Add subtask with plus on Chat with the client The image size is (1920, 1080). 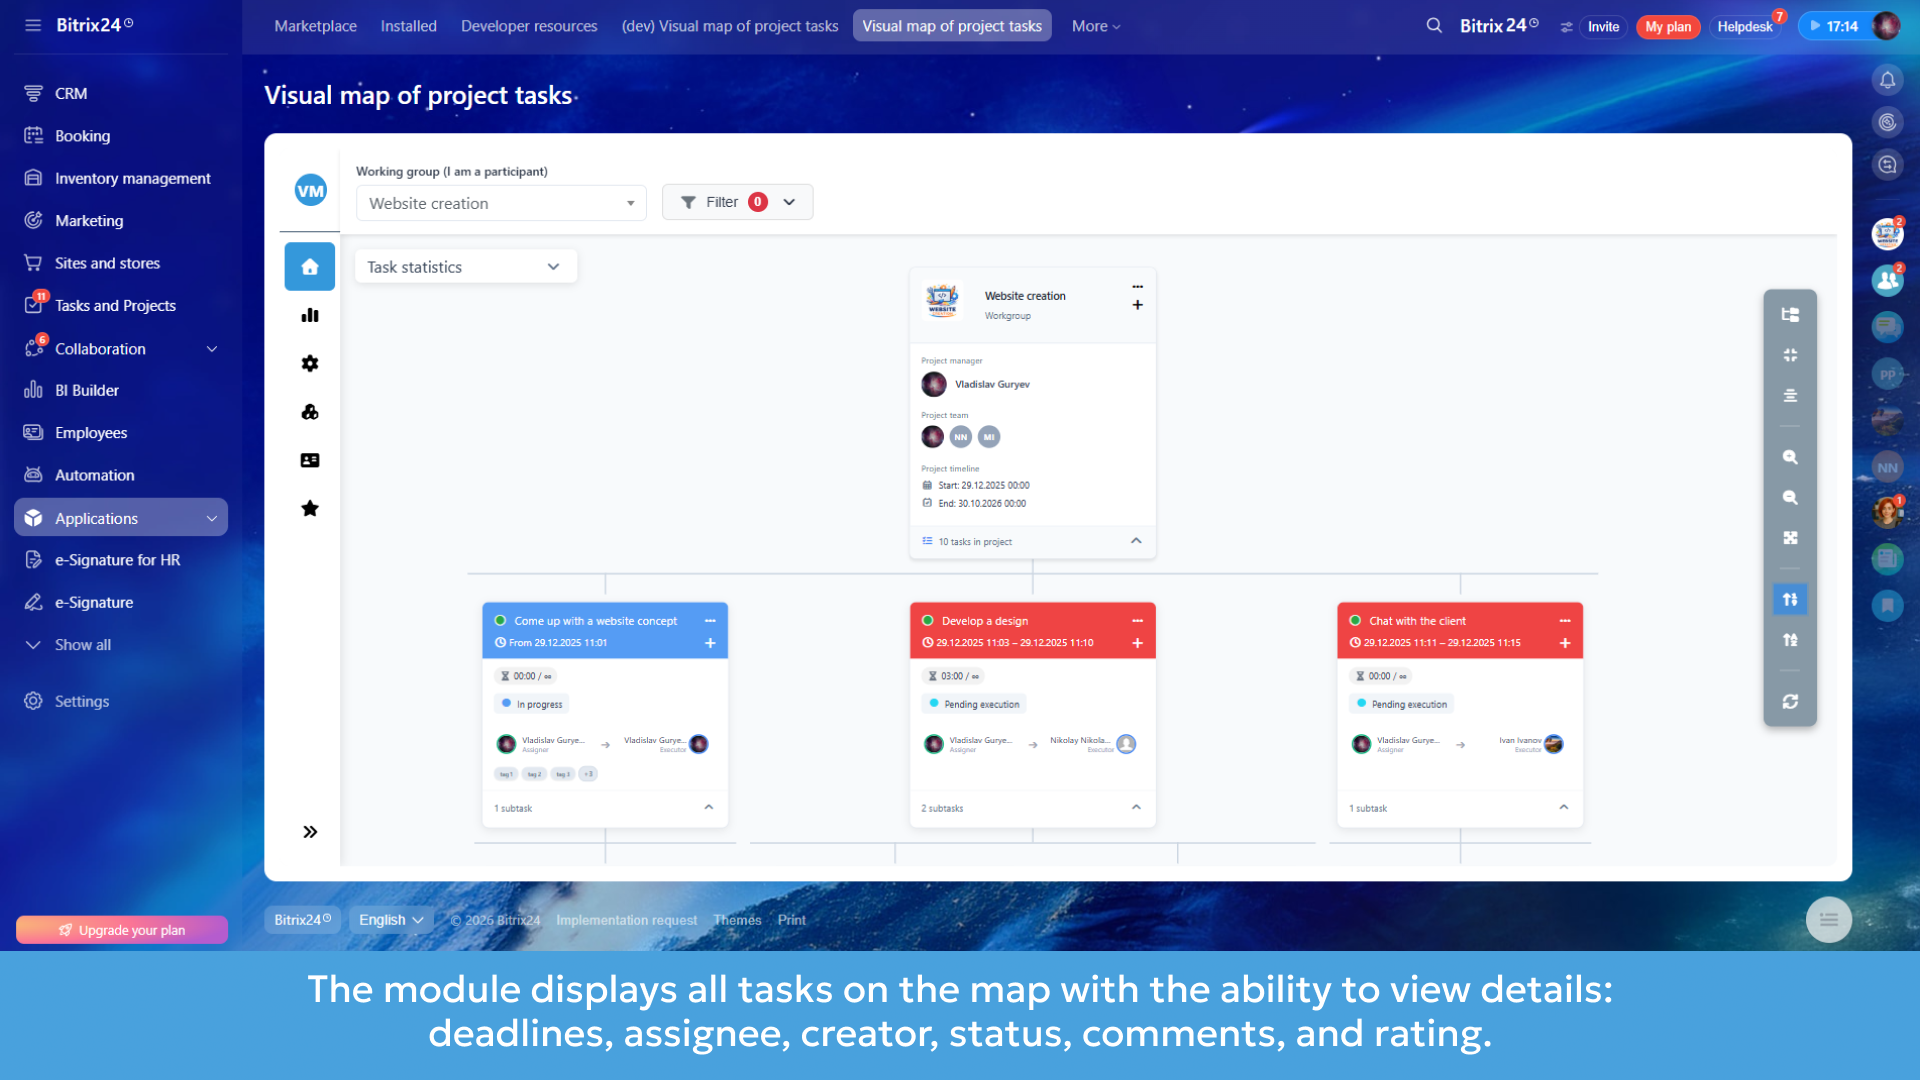point(1565,643)
